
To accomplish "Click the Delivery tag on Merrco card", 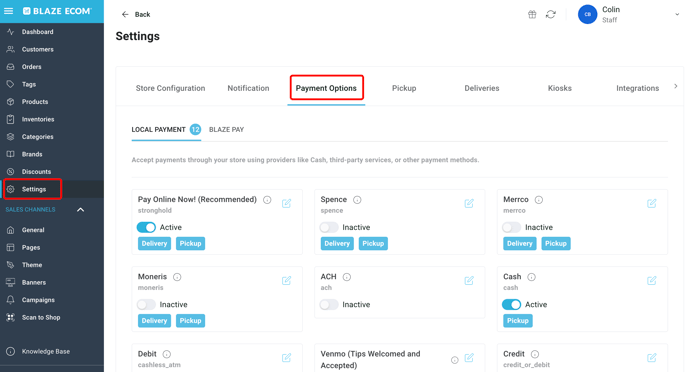I will pyautogui.click(x=520, y=243).
